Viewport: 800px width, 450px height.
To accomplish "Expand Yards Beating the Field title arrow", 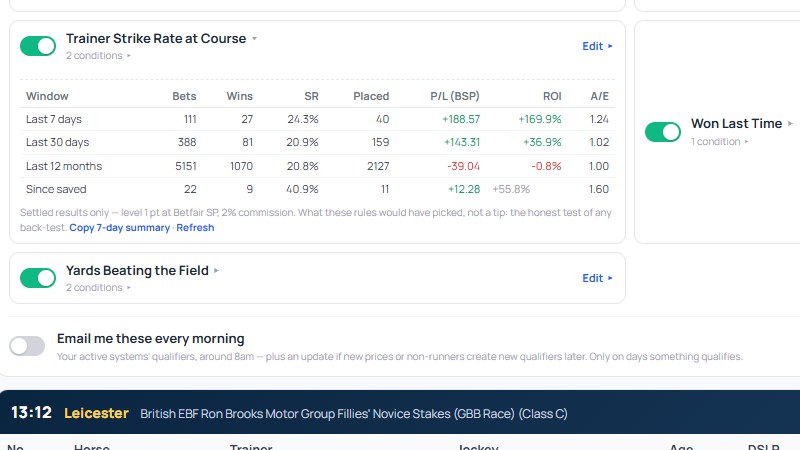I will (216, 270).
